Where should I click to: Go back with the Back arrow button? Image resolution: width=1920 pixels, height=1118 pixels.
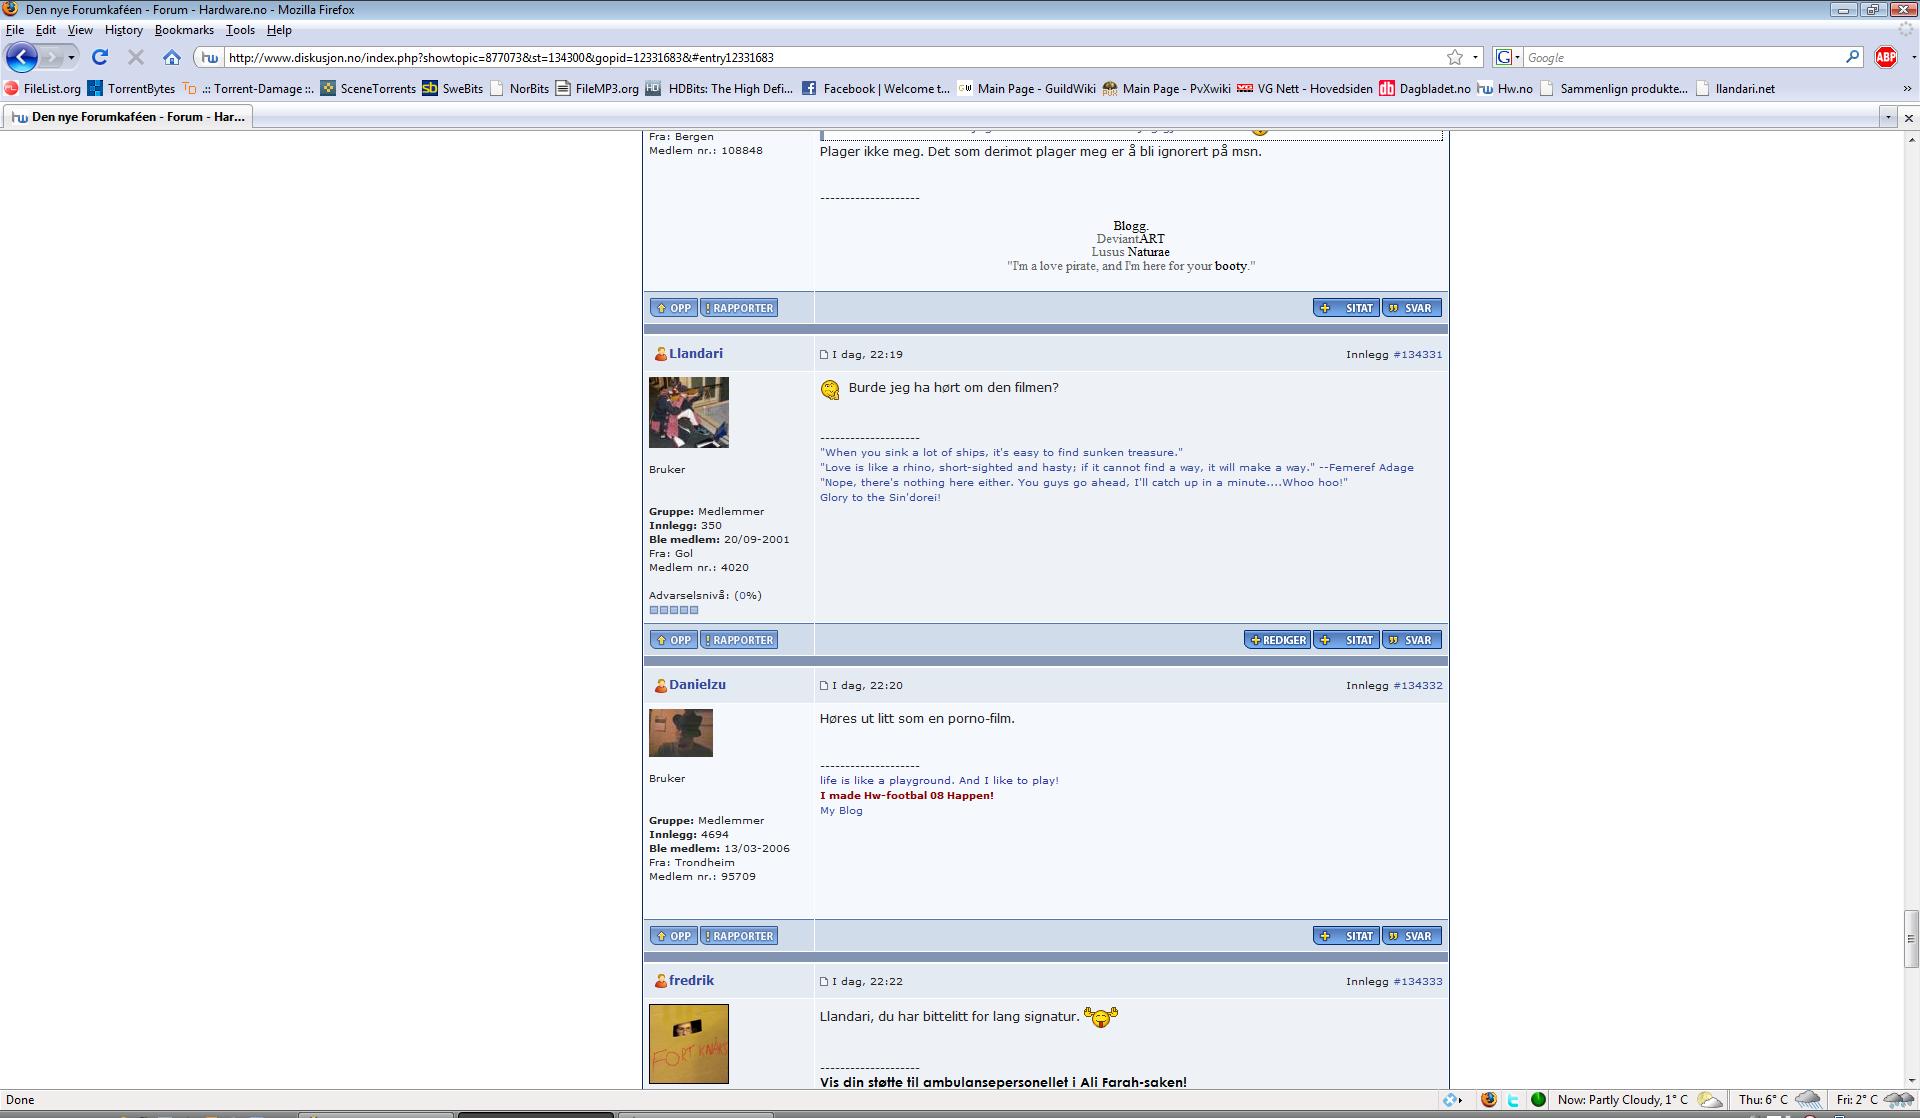coord(22,57)
